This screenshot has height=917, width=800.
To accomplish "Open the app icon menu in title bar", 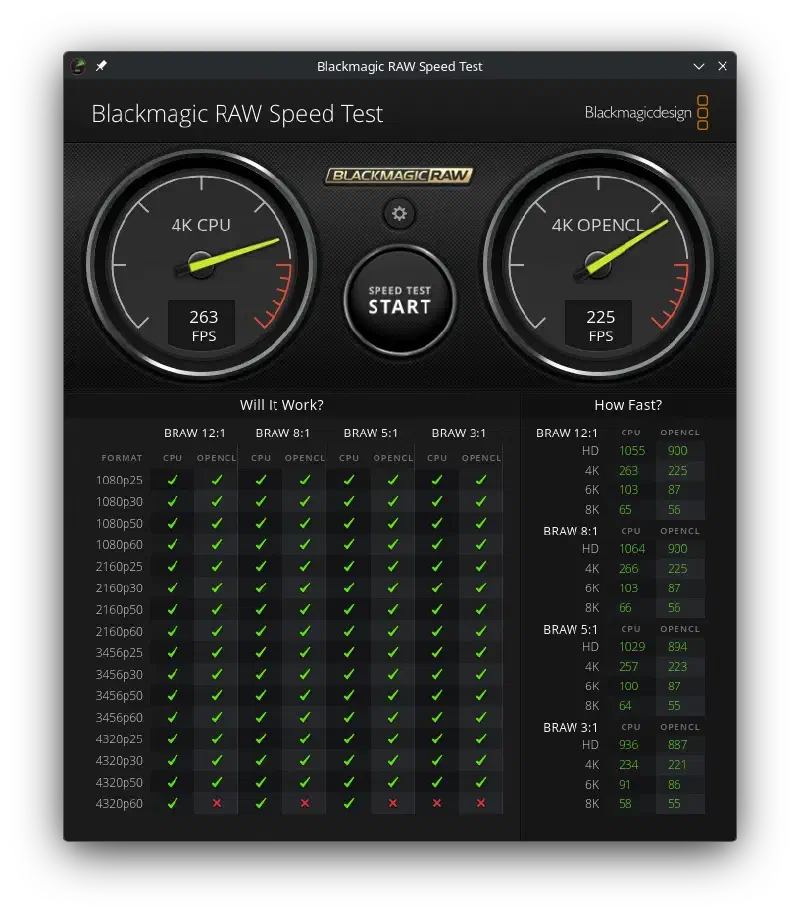I will point(78,66).
